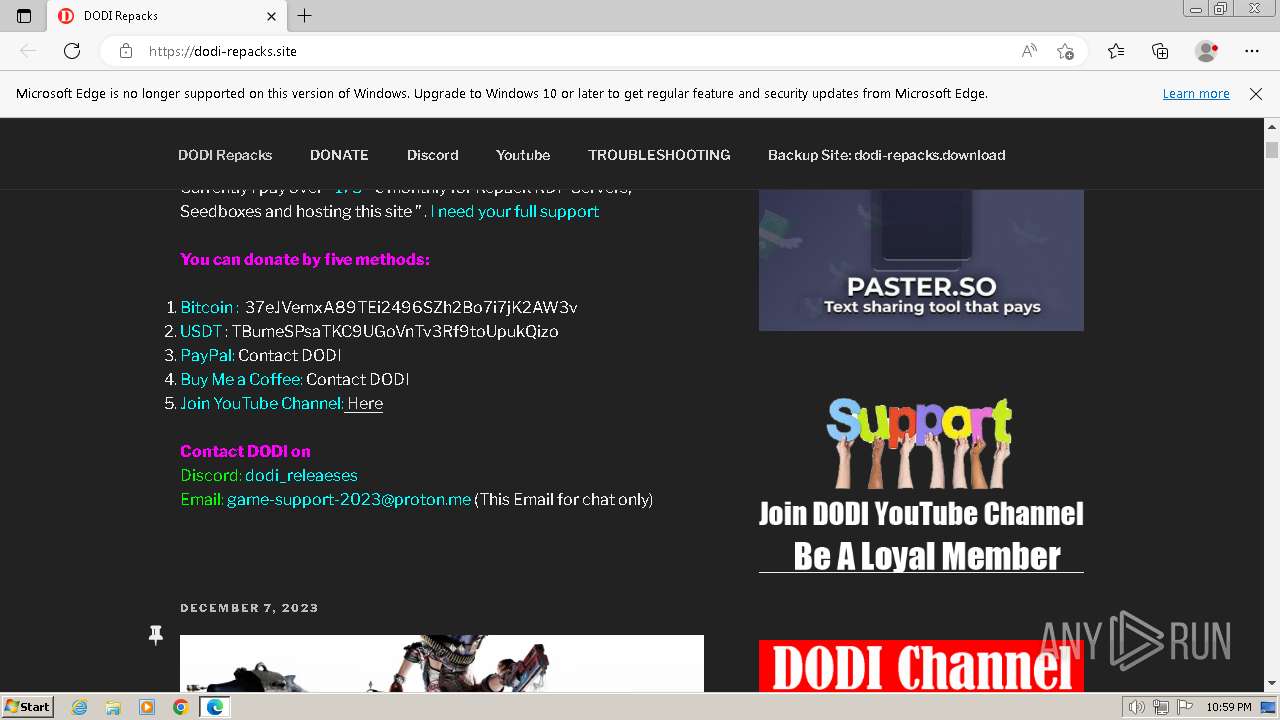This screenshot has width=1280, height=720.
Task: Click scrollbar down arrow
Action: (x=1272, y=684)
